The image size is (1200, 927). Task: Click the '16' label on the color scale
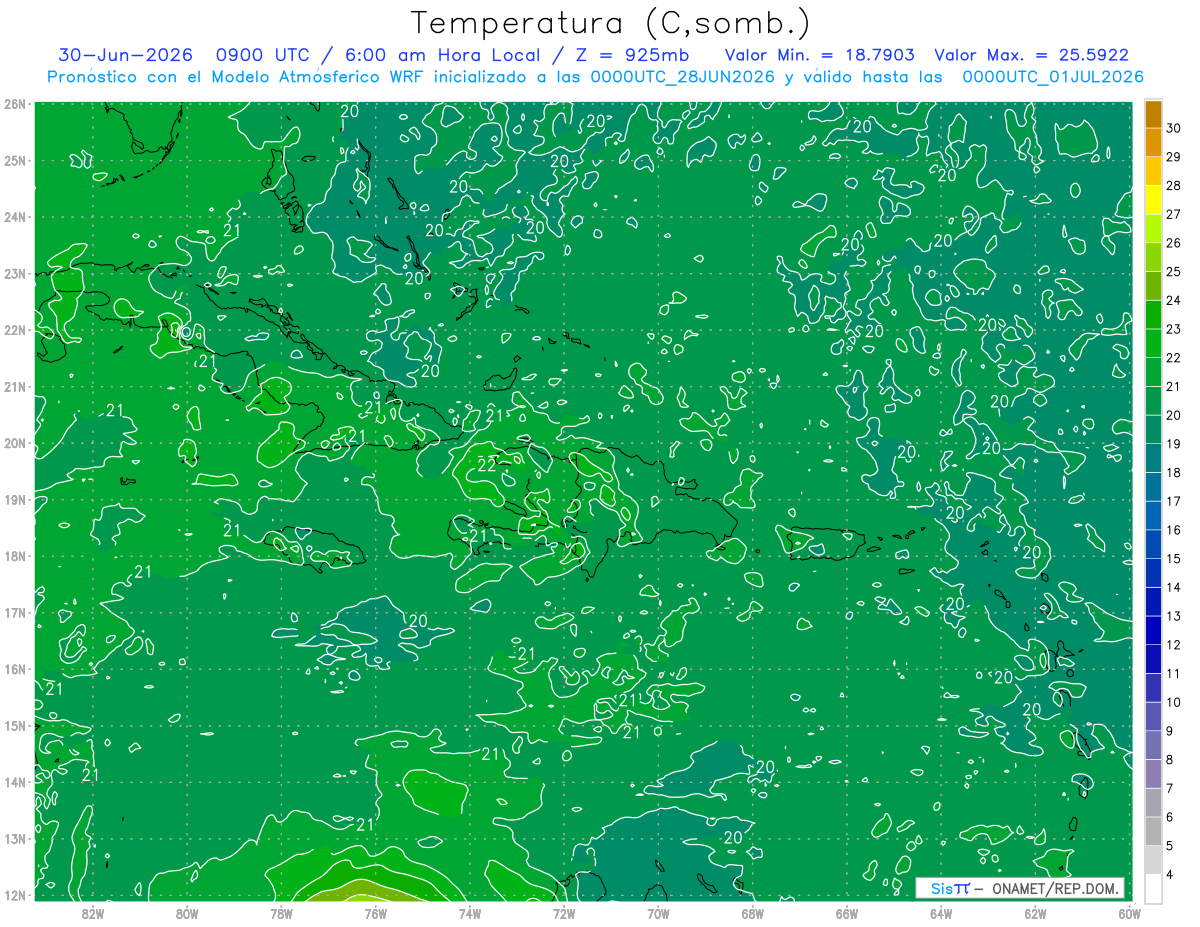coord(1174,530)
